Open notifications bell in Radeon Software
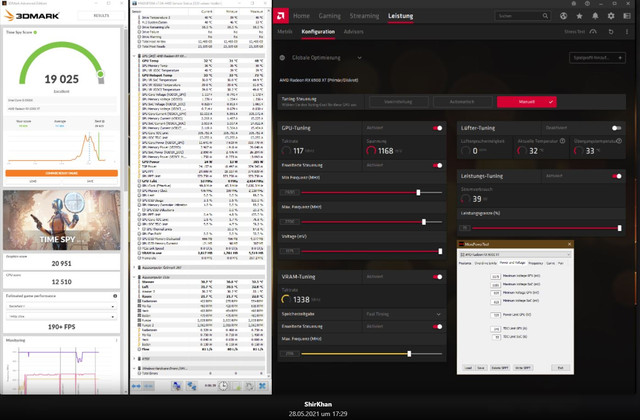 point(595,16)
